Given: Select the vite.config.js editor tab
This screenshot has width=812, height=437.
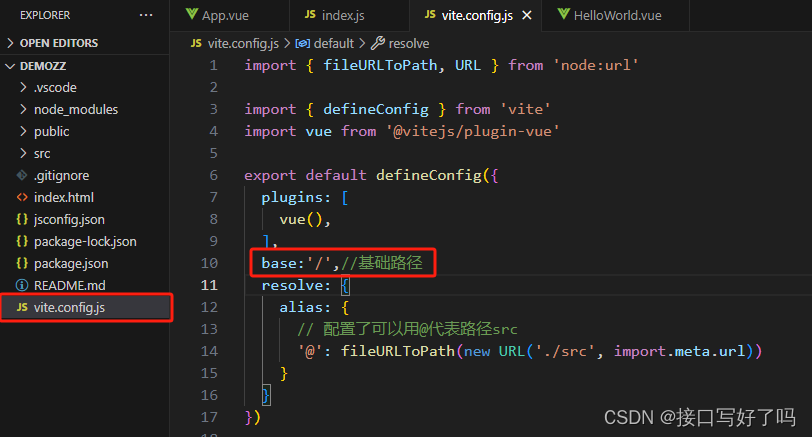Looking at the screenshot, I should coord(477,16).
